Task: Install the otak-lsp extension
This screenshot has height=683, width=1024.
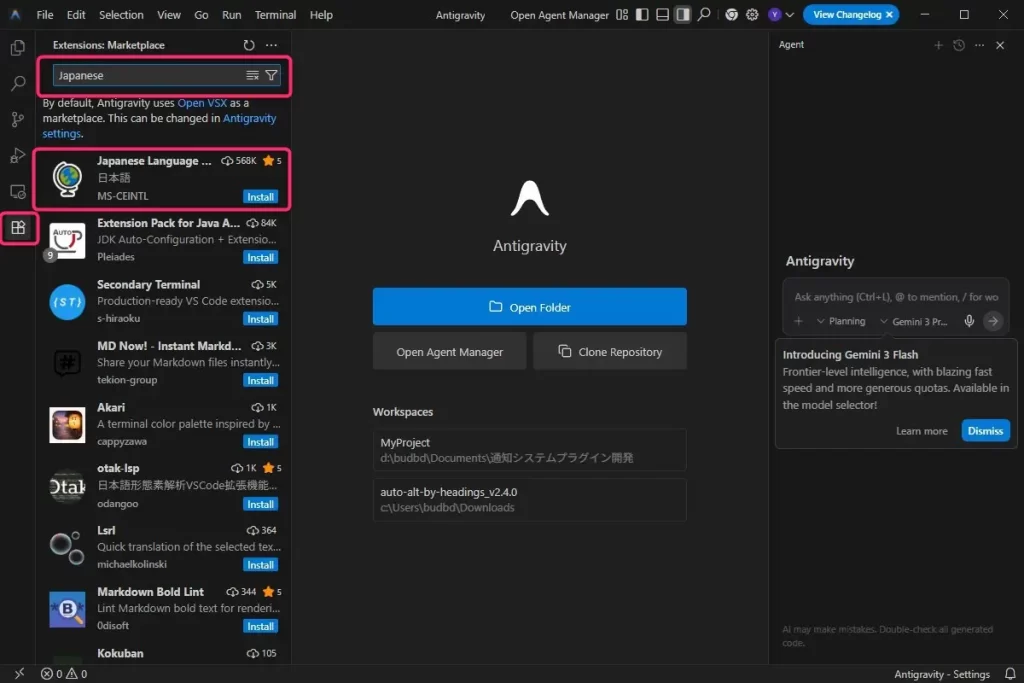Action: click(x=260, y=504)
